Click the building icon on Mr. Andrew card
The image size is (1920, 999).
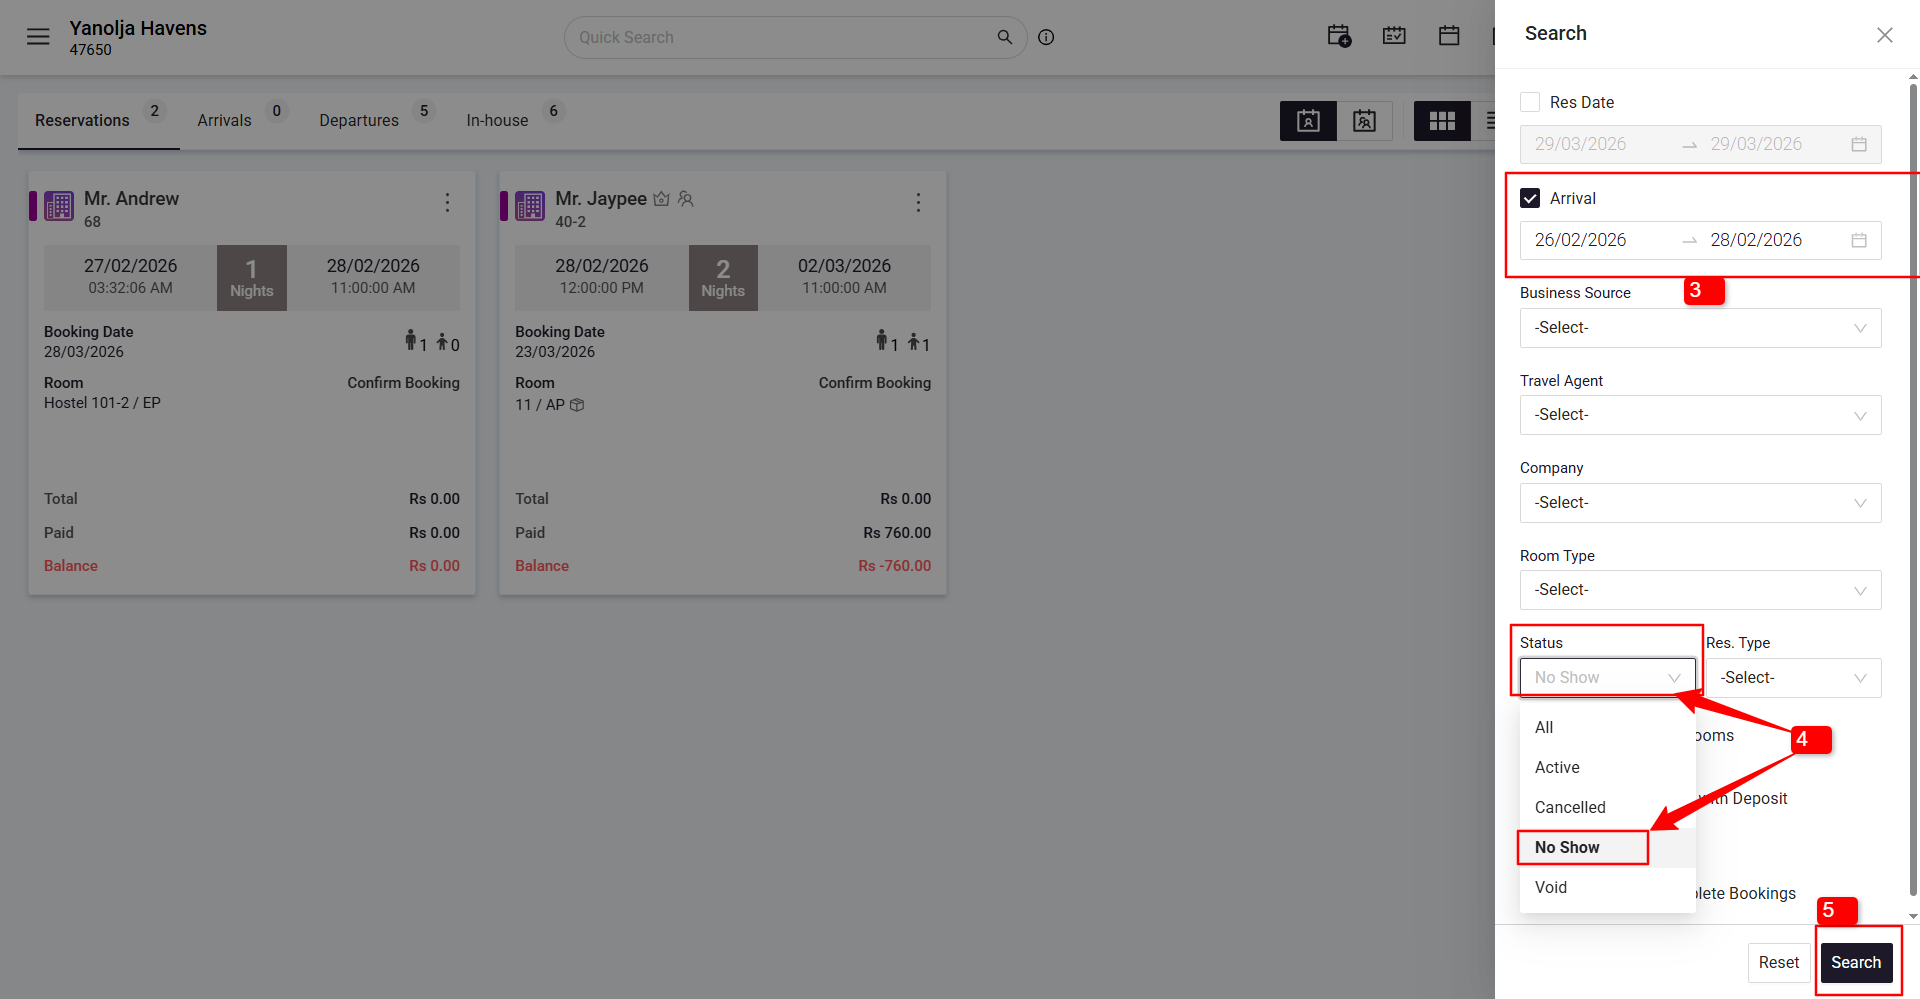[x=59, y=206]
